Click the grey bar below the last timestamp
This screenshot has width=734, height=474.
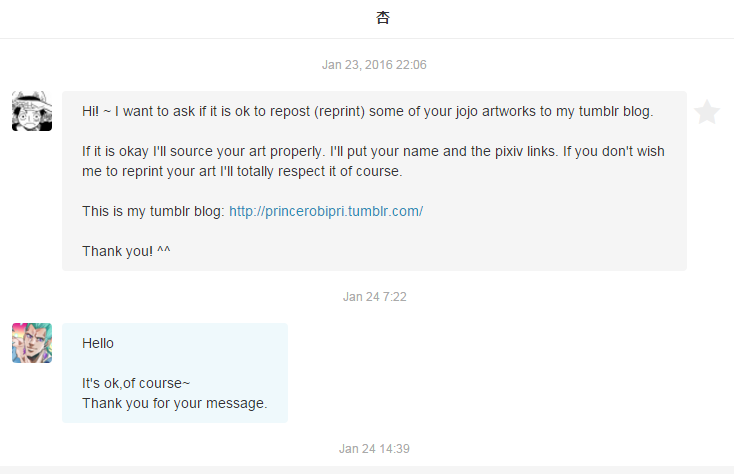[367, 470]
